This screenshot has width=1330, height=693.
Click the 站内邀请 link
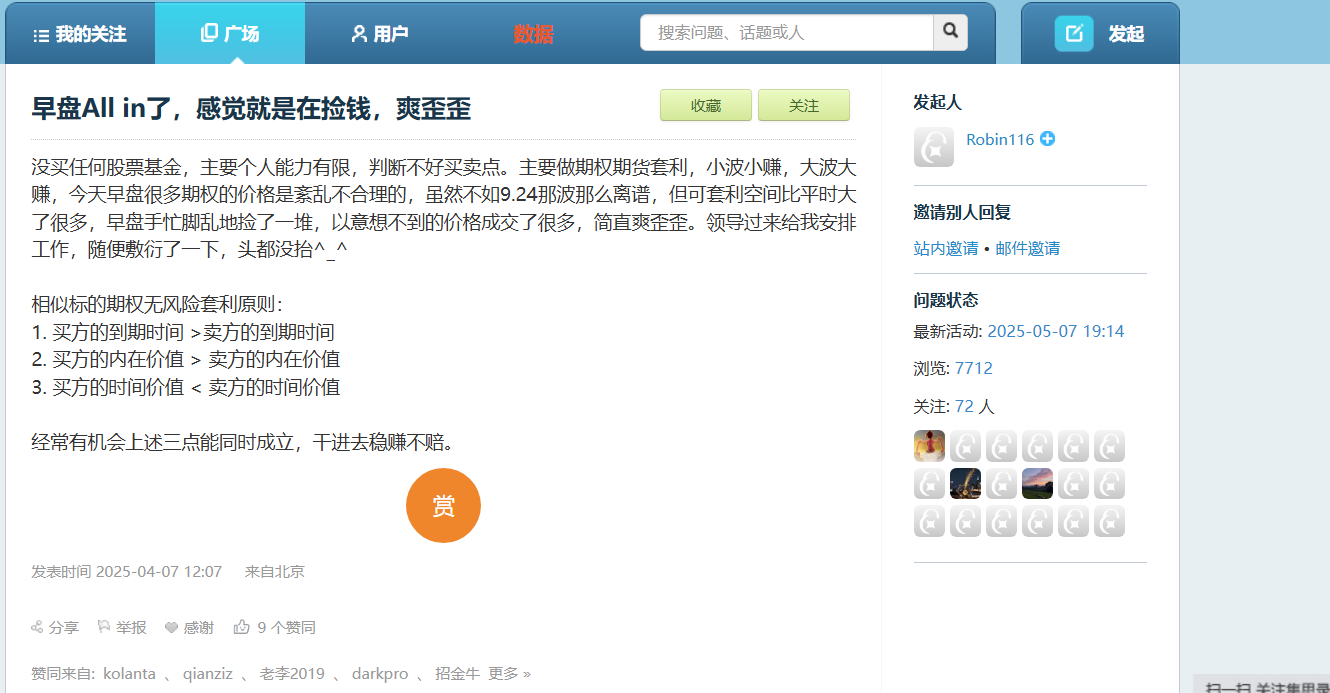946,248
